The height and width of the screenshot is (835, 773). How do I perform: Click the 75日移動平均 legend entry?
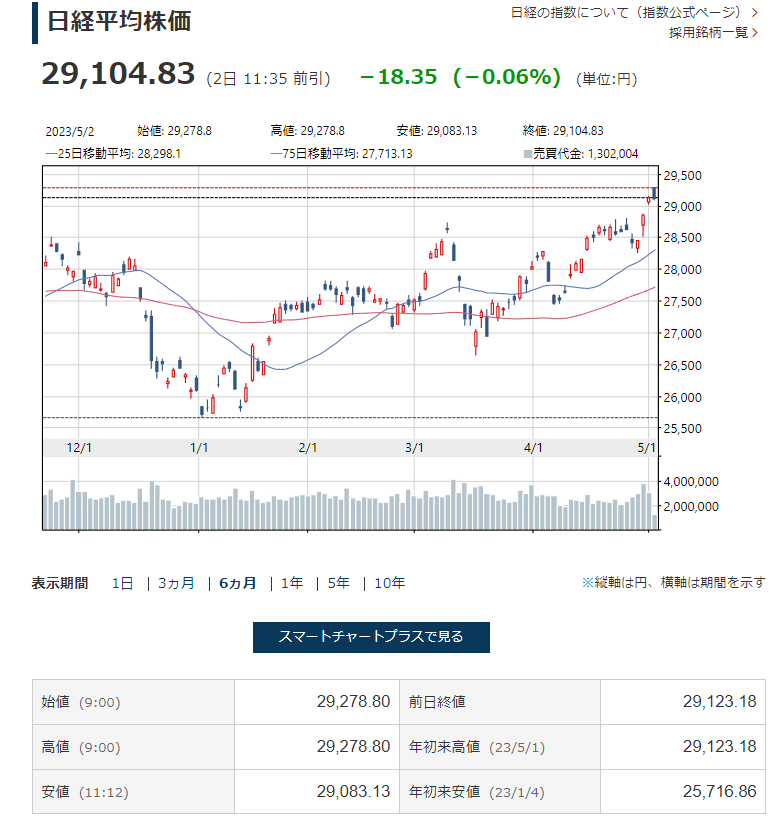pos(341,154)
